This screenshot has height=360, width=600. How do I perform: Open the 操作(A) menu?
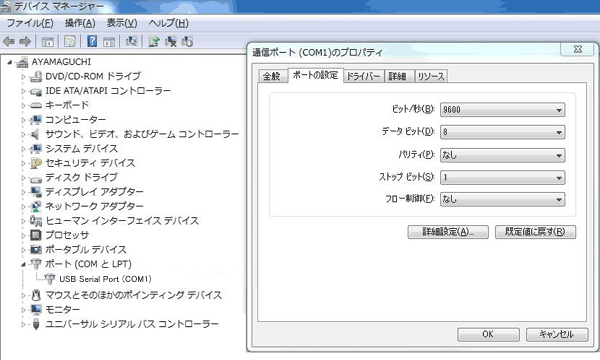[x=80, y=23]
